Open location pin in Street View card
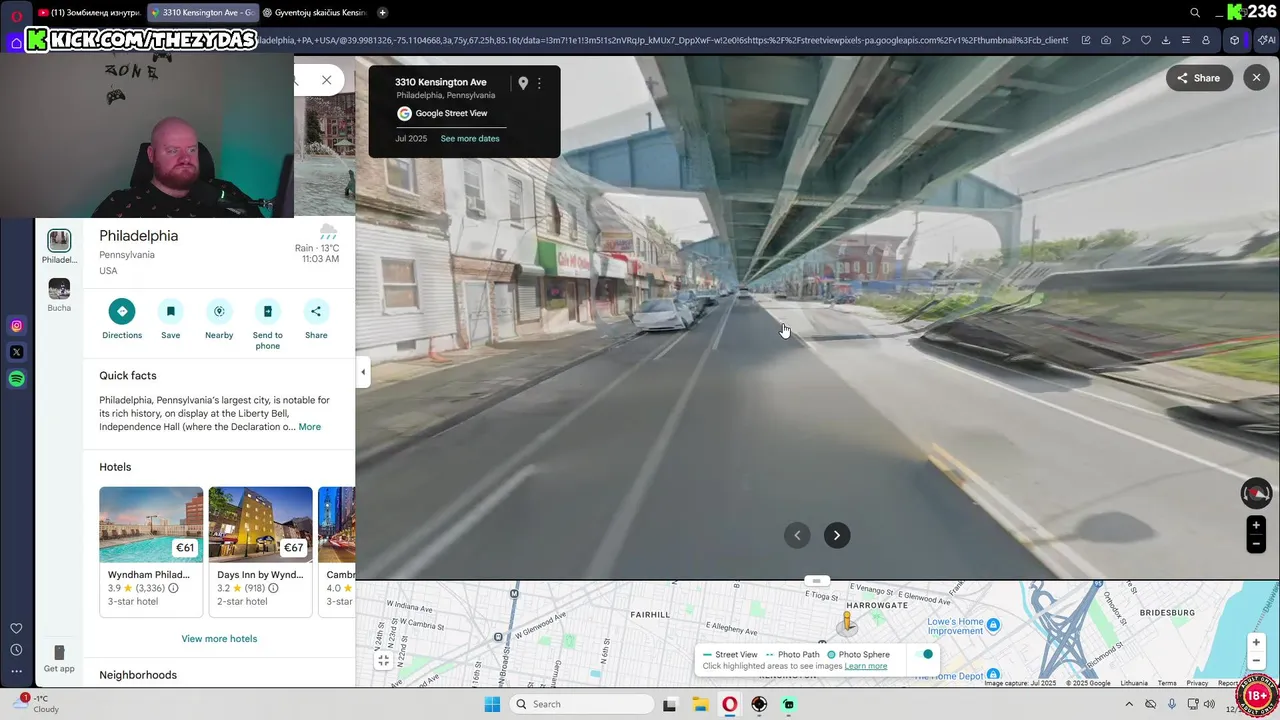1280x720 pixels. click(522, 84)
